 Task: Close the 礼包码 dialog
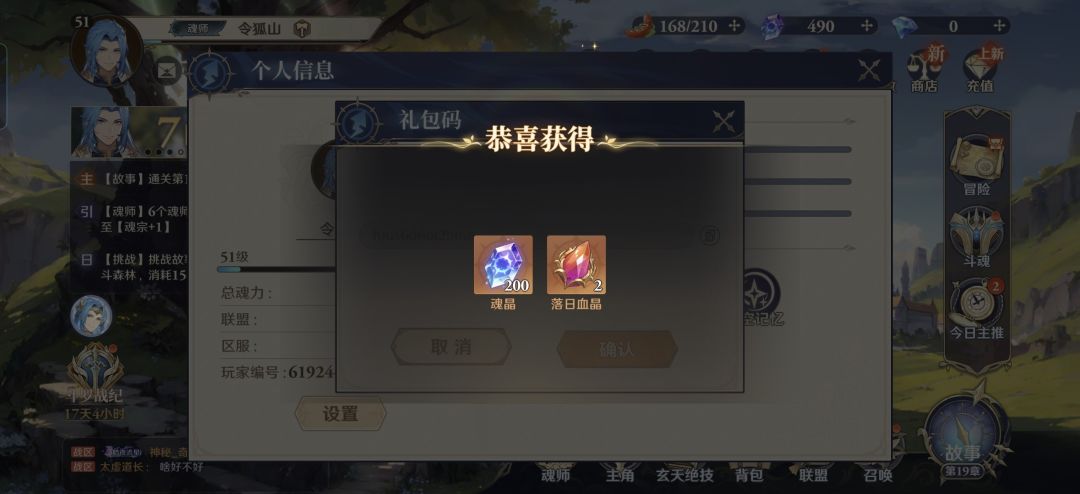click(x=723, y=123)
